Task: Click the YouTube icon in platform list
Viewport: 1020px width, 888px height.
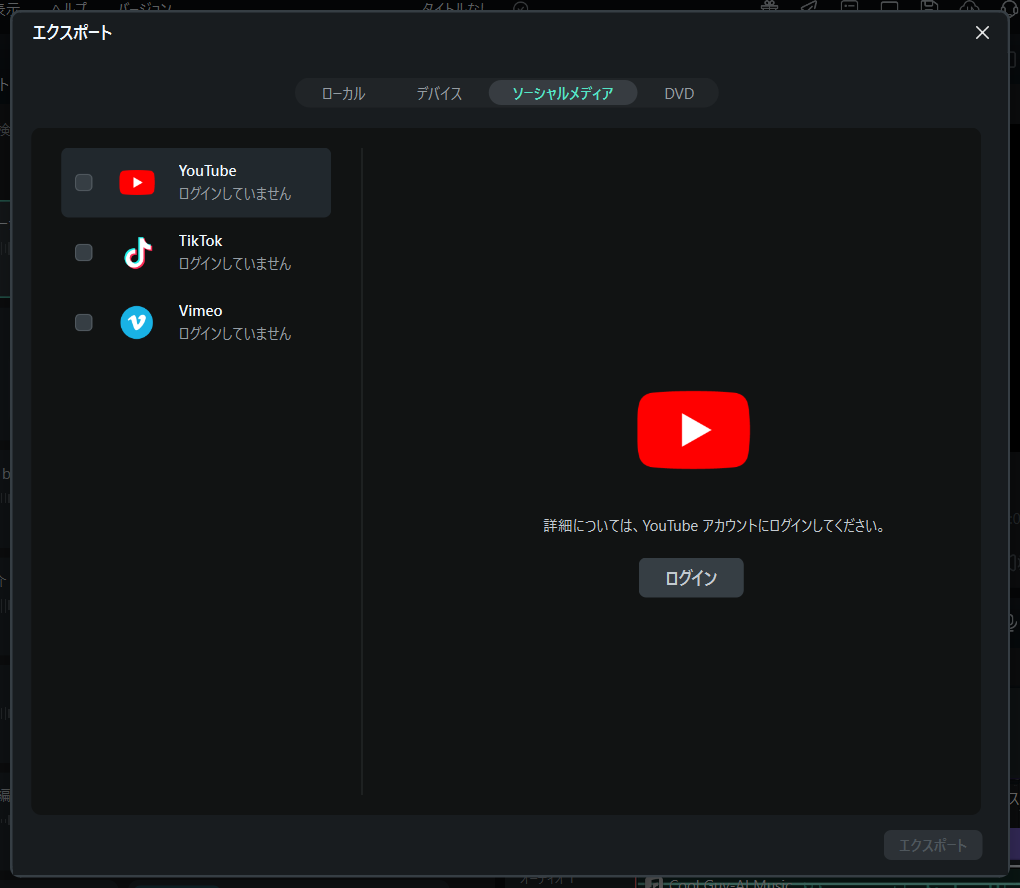Action: [x=137, y=183]
